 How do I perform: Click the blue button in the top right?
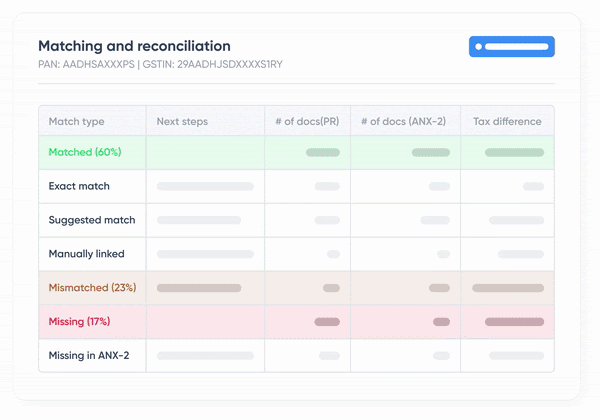[x=511, y=47]
